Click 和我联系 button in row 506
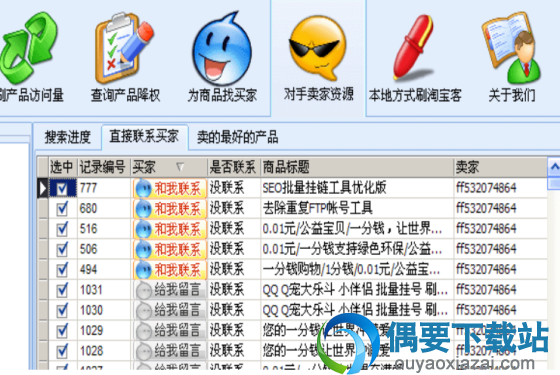This screenshot has width=560, height=375. [x=170, y=249]
